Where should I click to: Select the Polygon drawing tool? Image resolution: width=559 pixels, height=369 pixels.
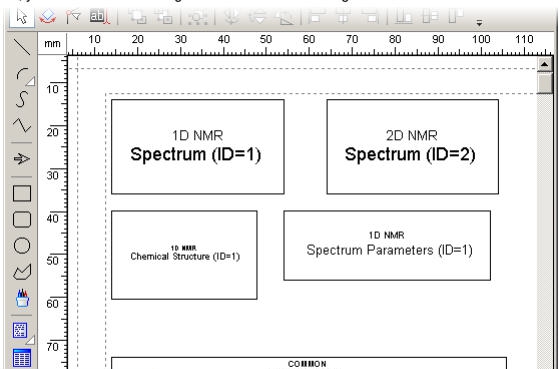pos(22,272)
